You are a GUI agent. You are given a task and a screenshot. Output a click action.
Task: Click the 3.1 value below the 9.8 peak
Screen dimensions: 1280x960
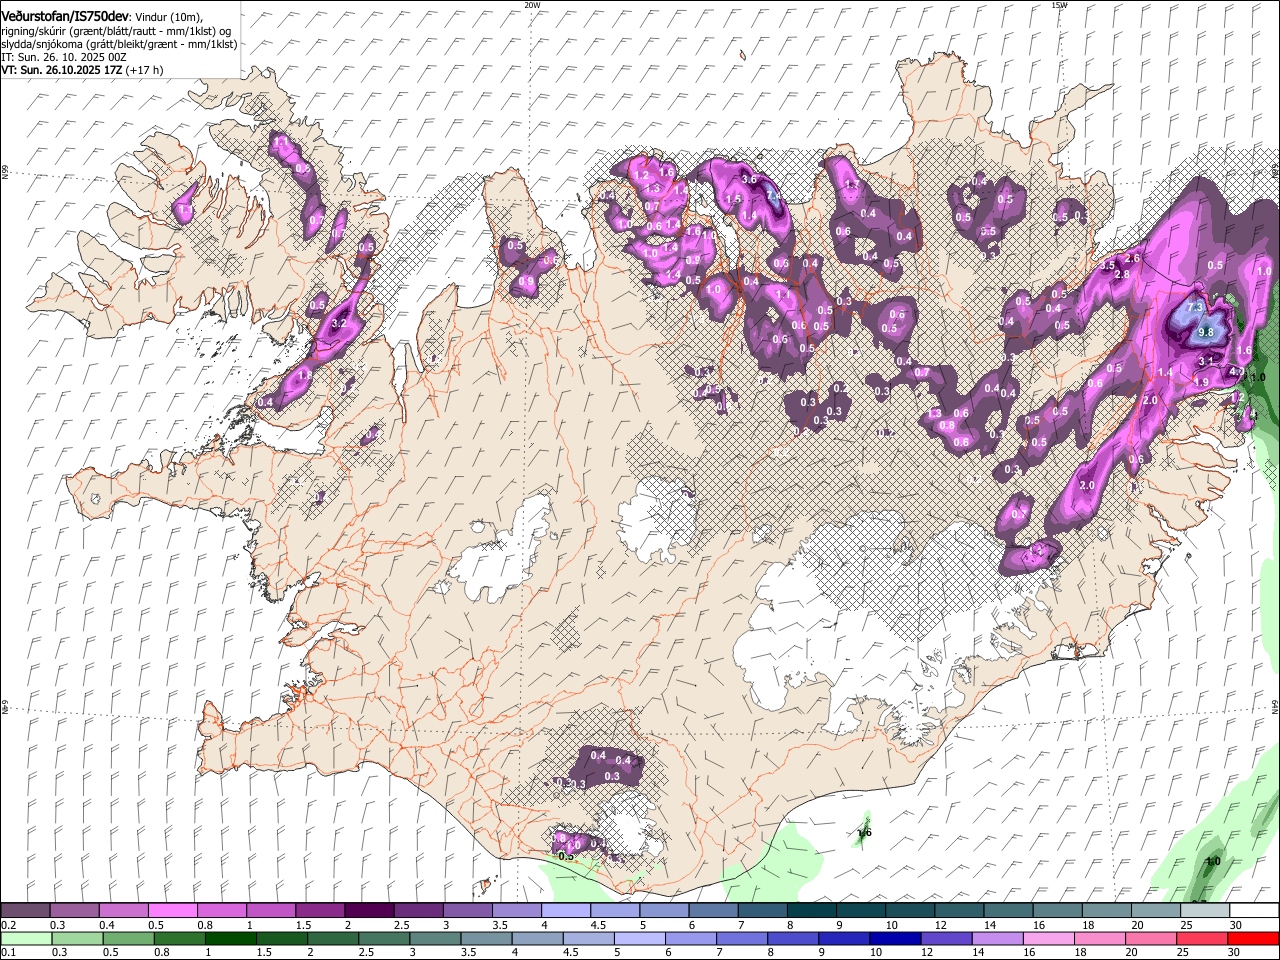[1205, 361]
